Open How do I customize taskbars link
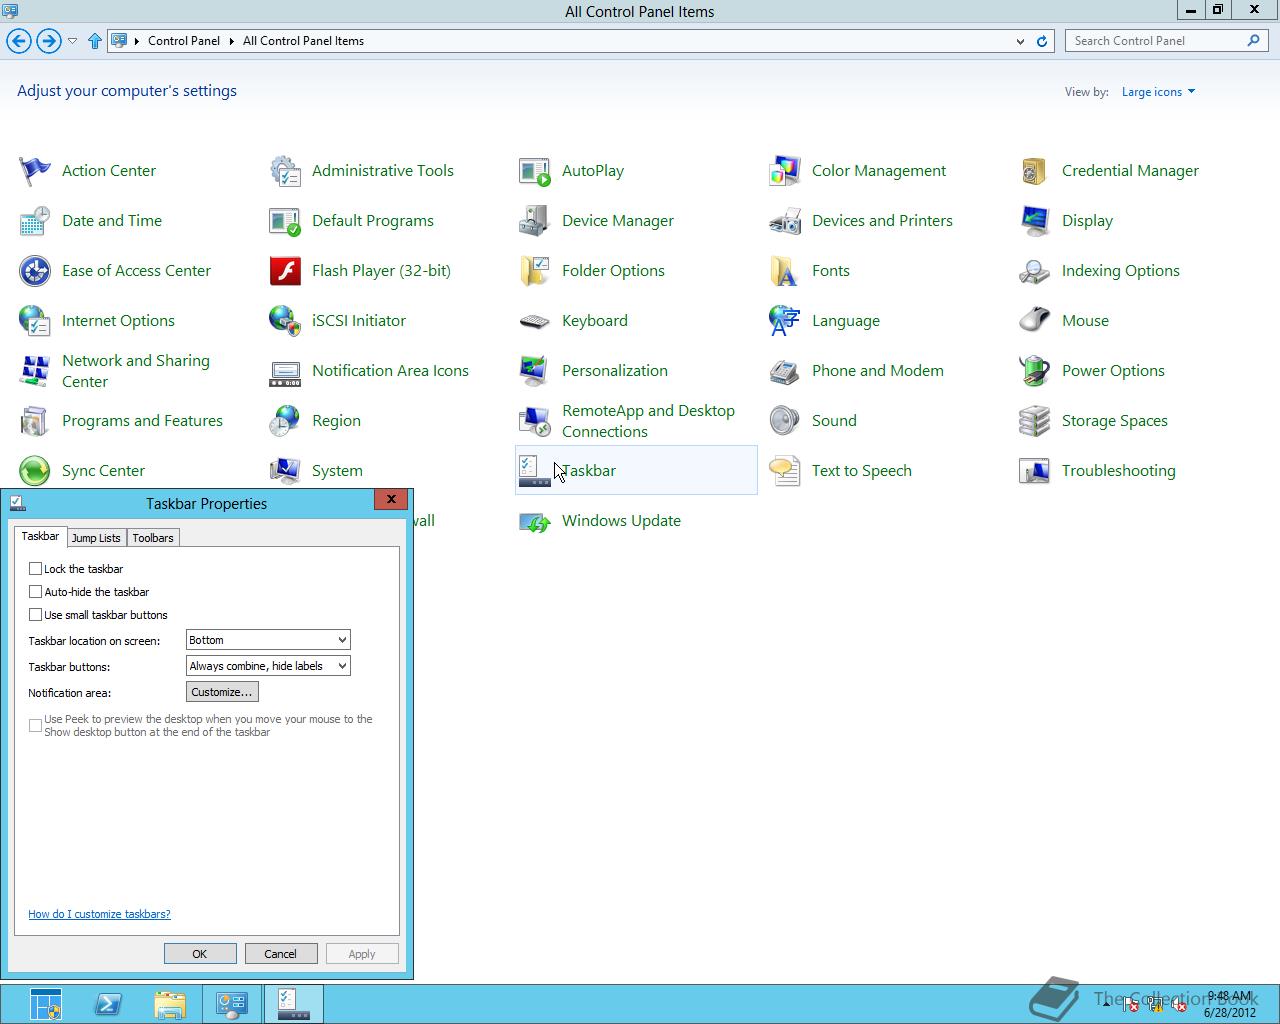Image resolution: width=1280 pixels, height=1024 pixels. (99, 914)
